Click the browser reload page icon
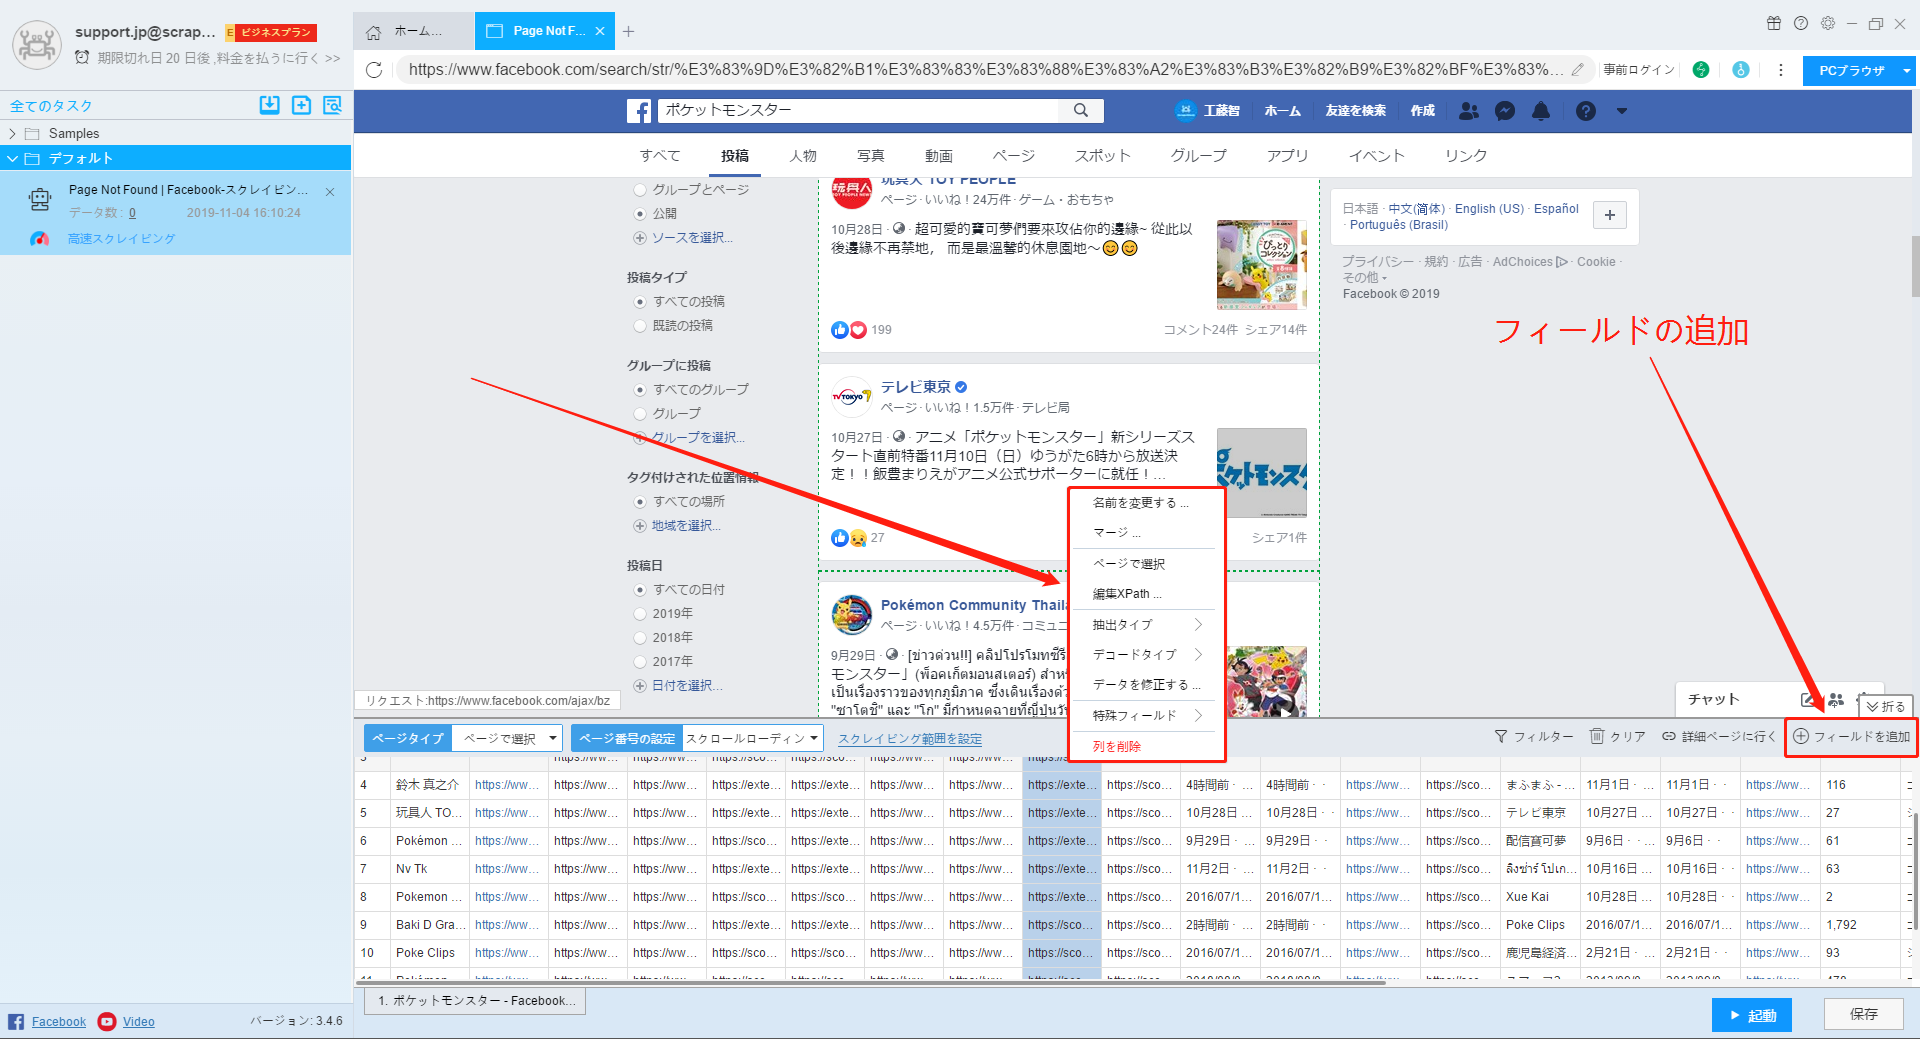 tap(374, 70)
